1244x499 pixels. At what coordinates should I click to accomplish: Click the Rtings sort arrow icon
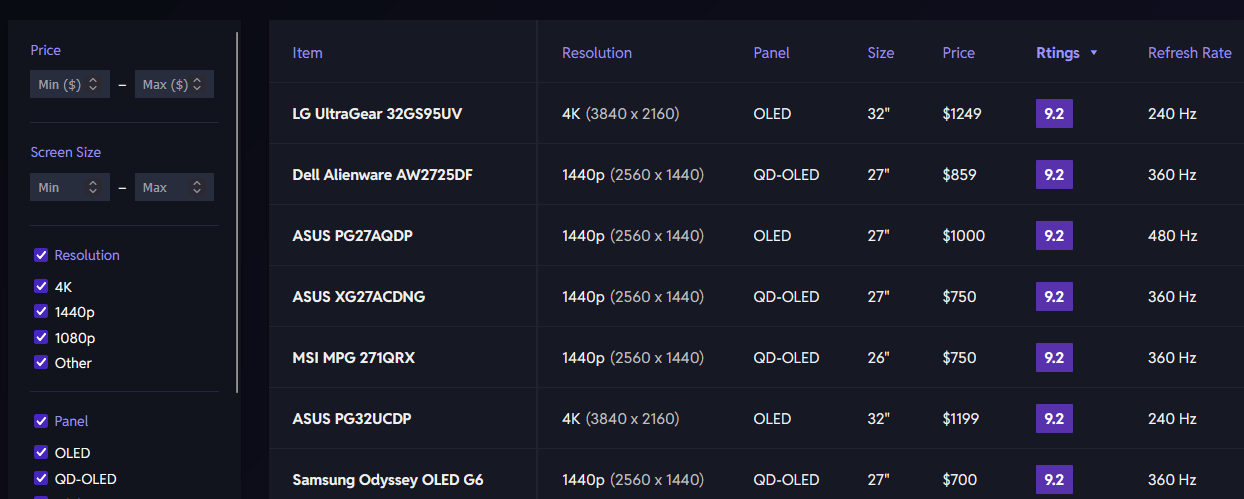(1094, 53)
